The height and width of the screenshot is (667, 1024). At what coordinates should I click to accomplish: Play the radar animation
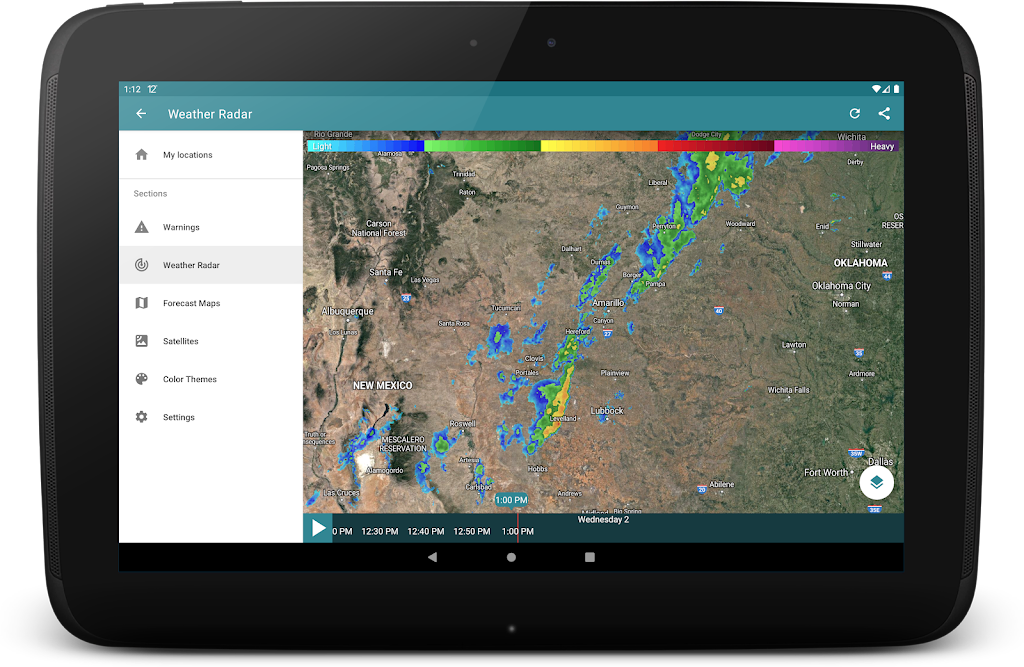click(318, 528)
